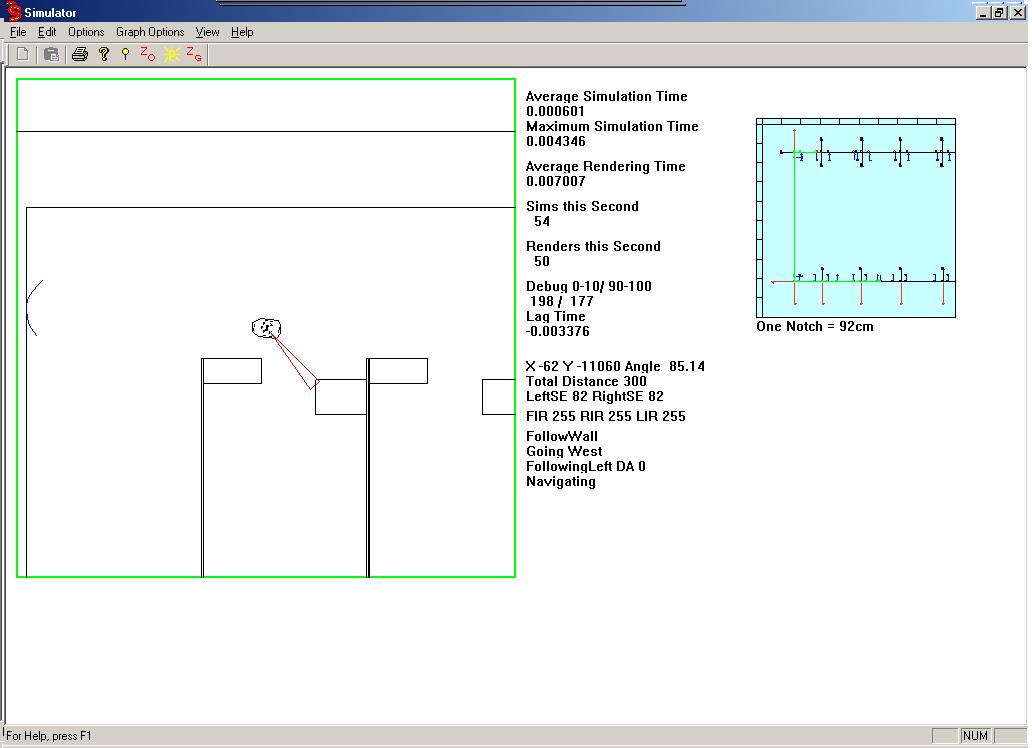Open the View menu
The image size is (1032, 748).
click(207, 32)
